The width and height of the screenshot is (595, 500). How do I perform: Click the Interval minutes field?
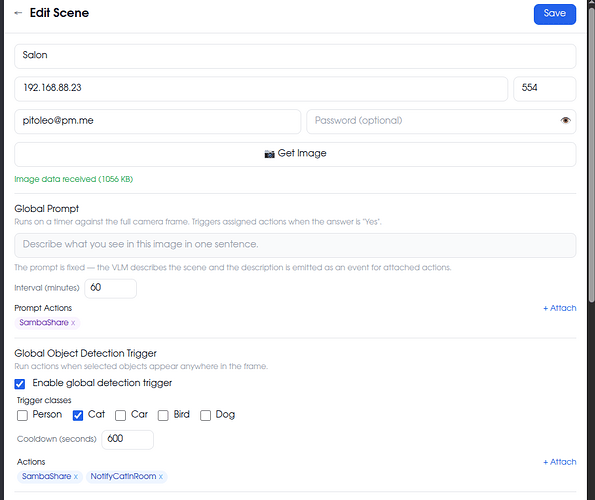[x=110, y=288]
